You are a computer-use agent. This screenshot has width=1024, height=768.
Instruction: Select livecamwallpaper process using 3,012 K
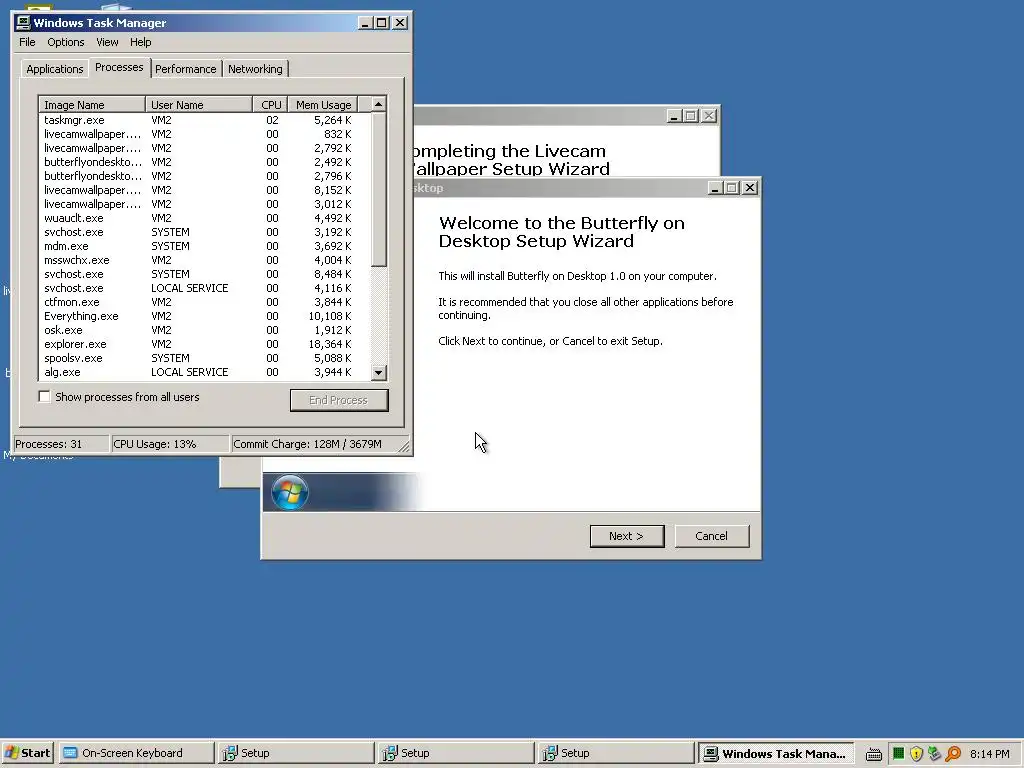tap(204, 204)
